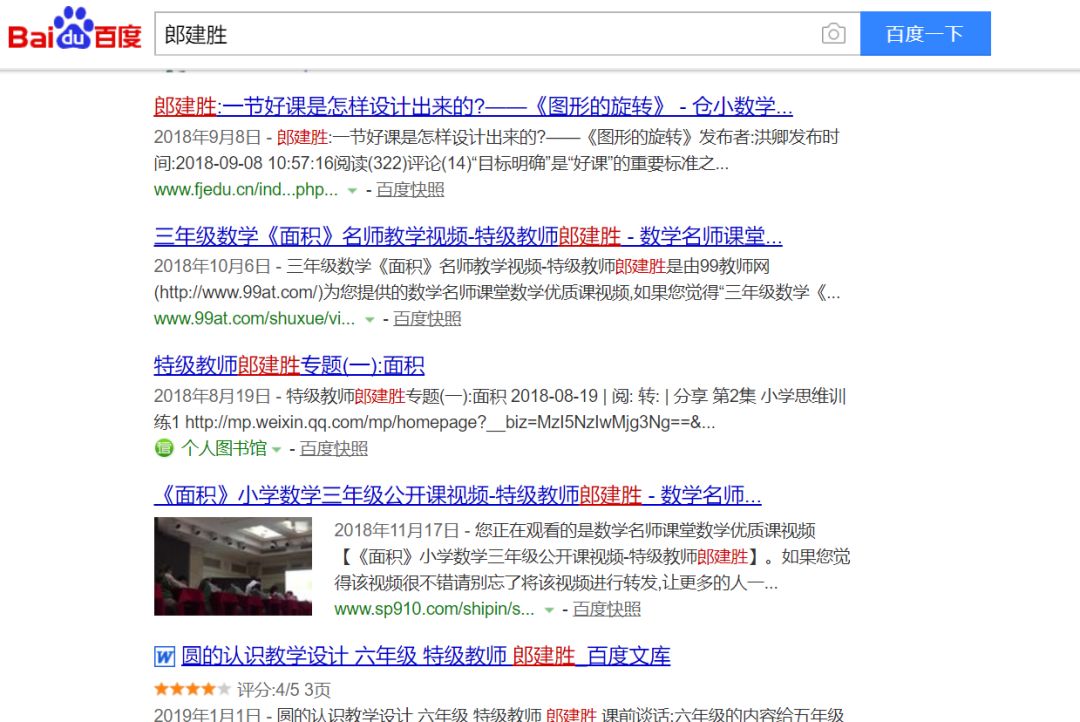Image resolution: width=1080 pixels, height=722 pixels.
Task: Expand dropdown arrow next to www.fjedu.cn URL
Action: tap(352, 191)
